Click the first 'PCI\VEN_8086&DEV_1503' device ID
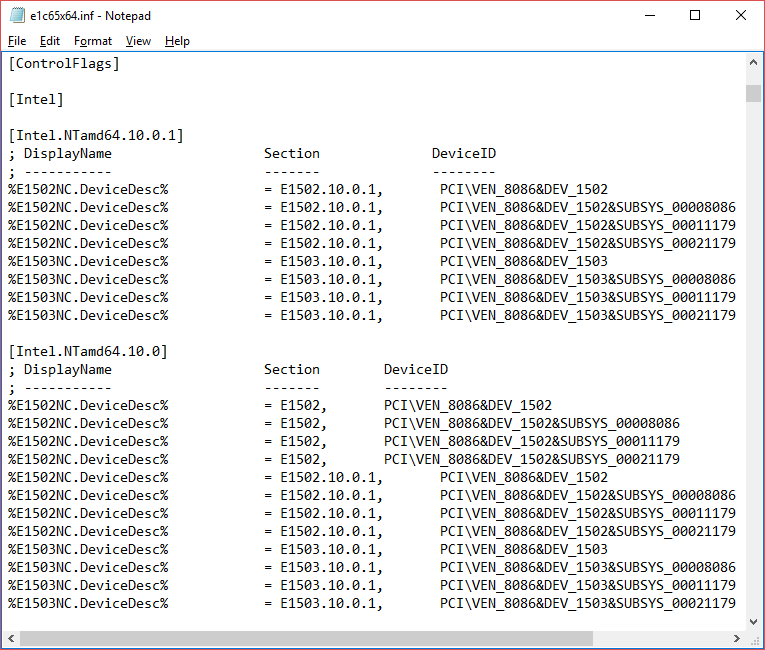The image size is (765, 650). (x=523, y=261)
